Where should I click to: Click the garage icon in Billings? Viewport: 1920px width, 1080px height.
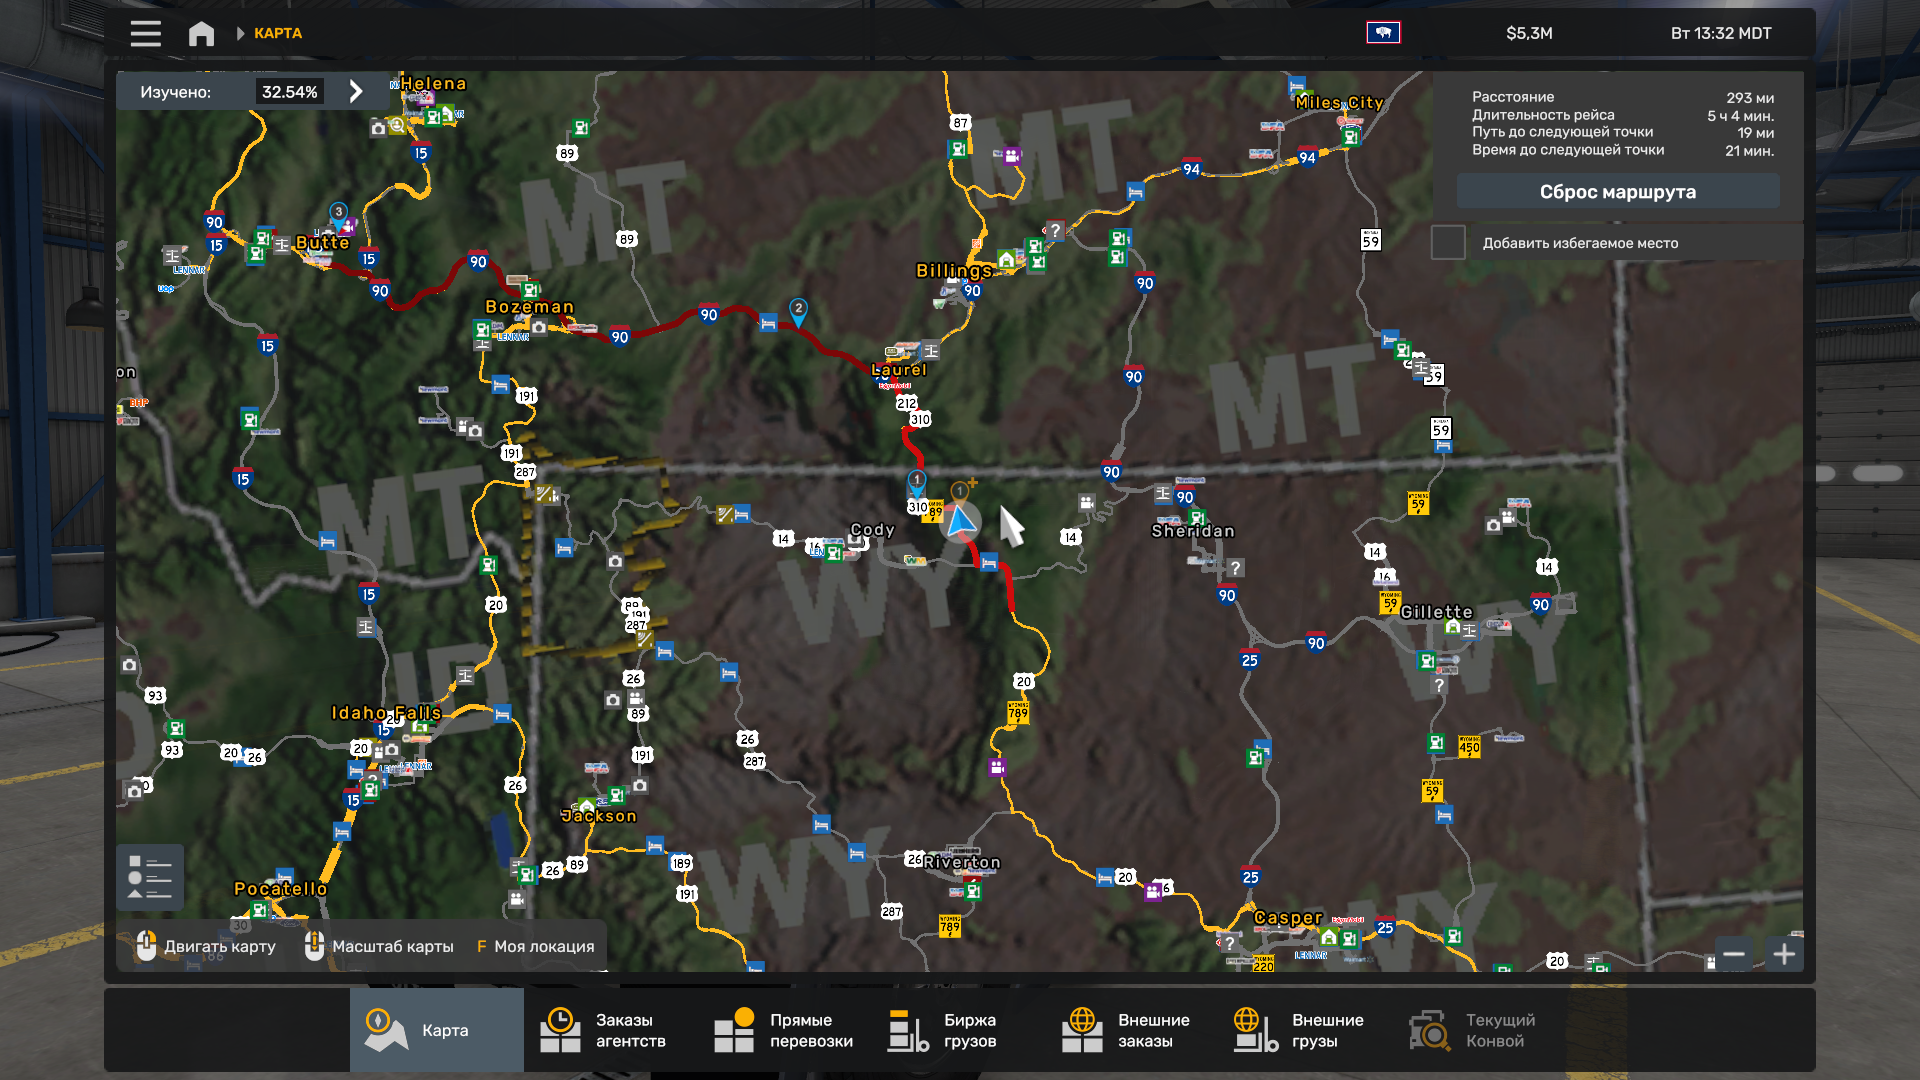pos(1006,260)
